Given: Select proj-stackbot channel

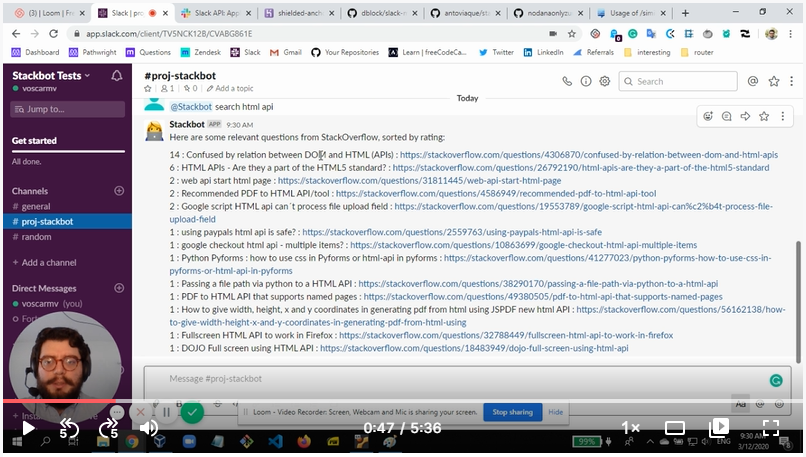Looking at the screenshot, I should (x=67, y=222).
